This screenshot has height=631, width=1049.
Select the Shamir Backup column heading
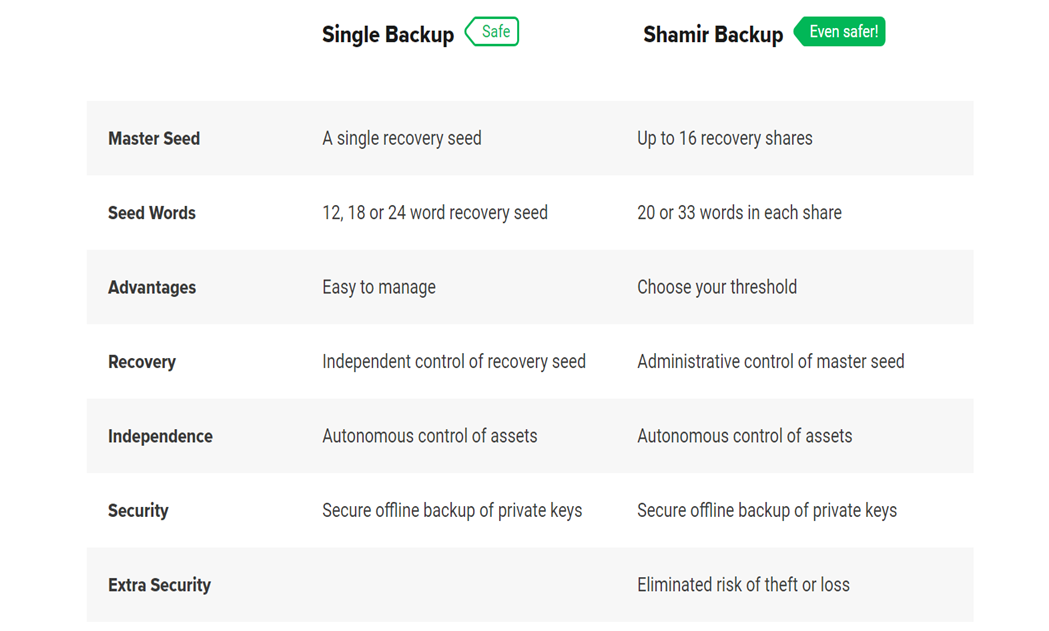pyautogui.click(x=713, y=34)
